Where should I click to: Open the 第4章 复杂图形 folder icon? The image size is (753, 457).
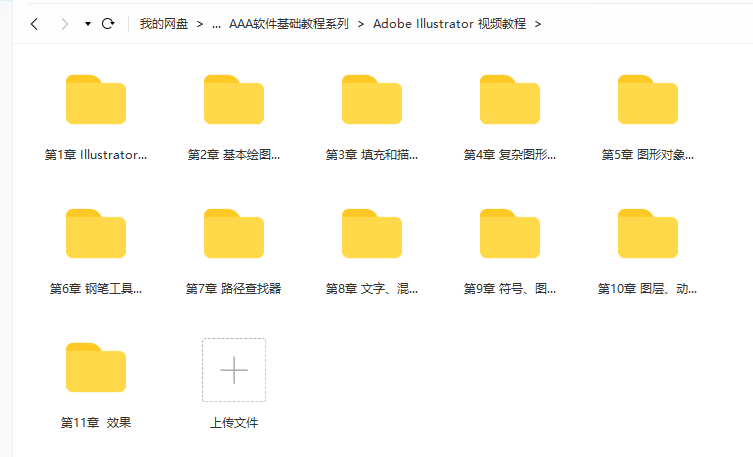point(510,99)
